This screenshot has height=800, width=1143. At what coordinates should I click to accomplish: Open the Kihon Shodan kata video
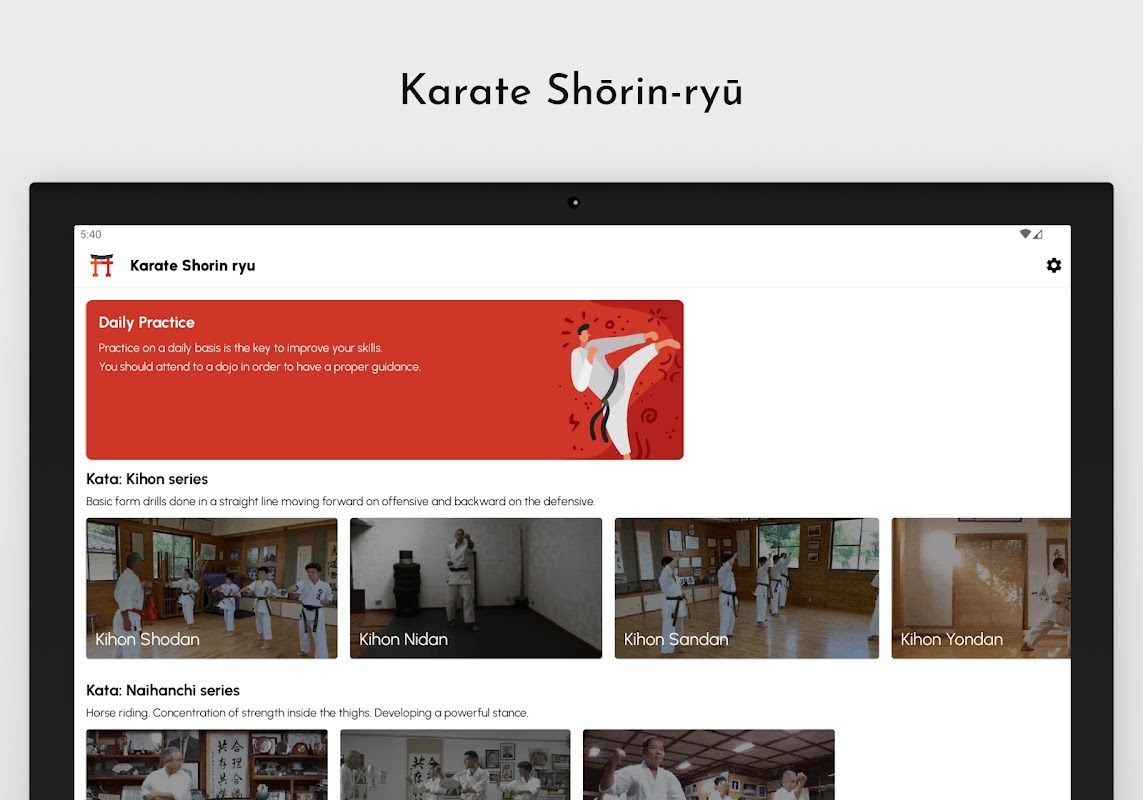[211, 589]
